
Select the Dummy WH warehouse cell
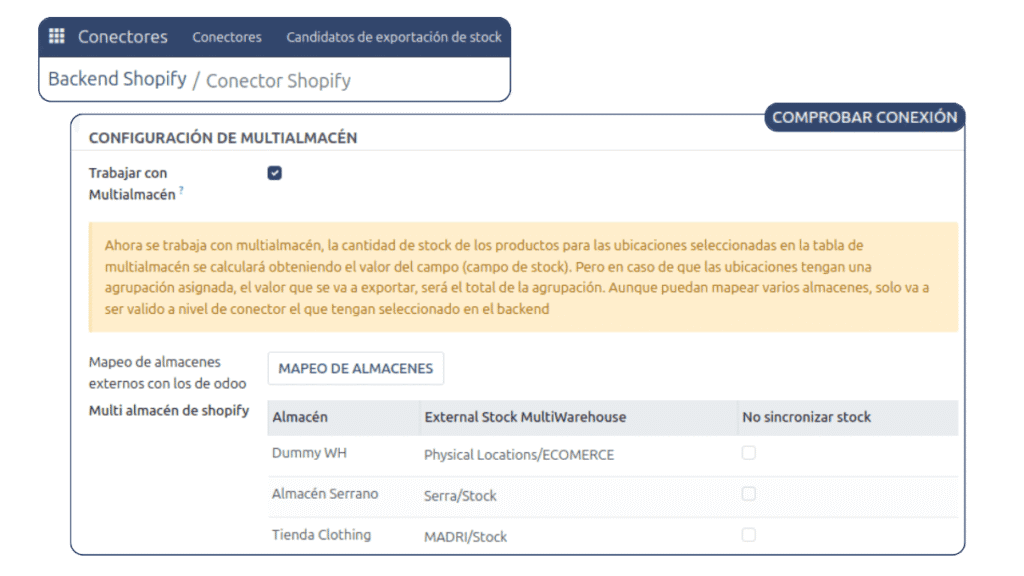point(310,453)
